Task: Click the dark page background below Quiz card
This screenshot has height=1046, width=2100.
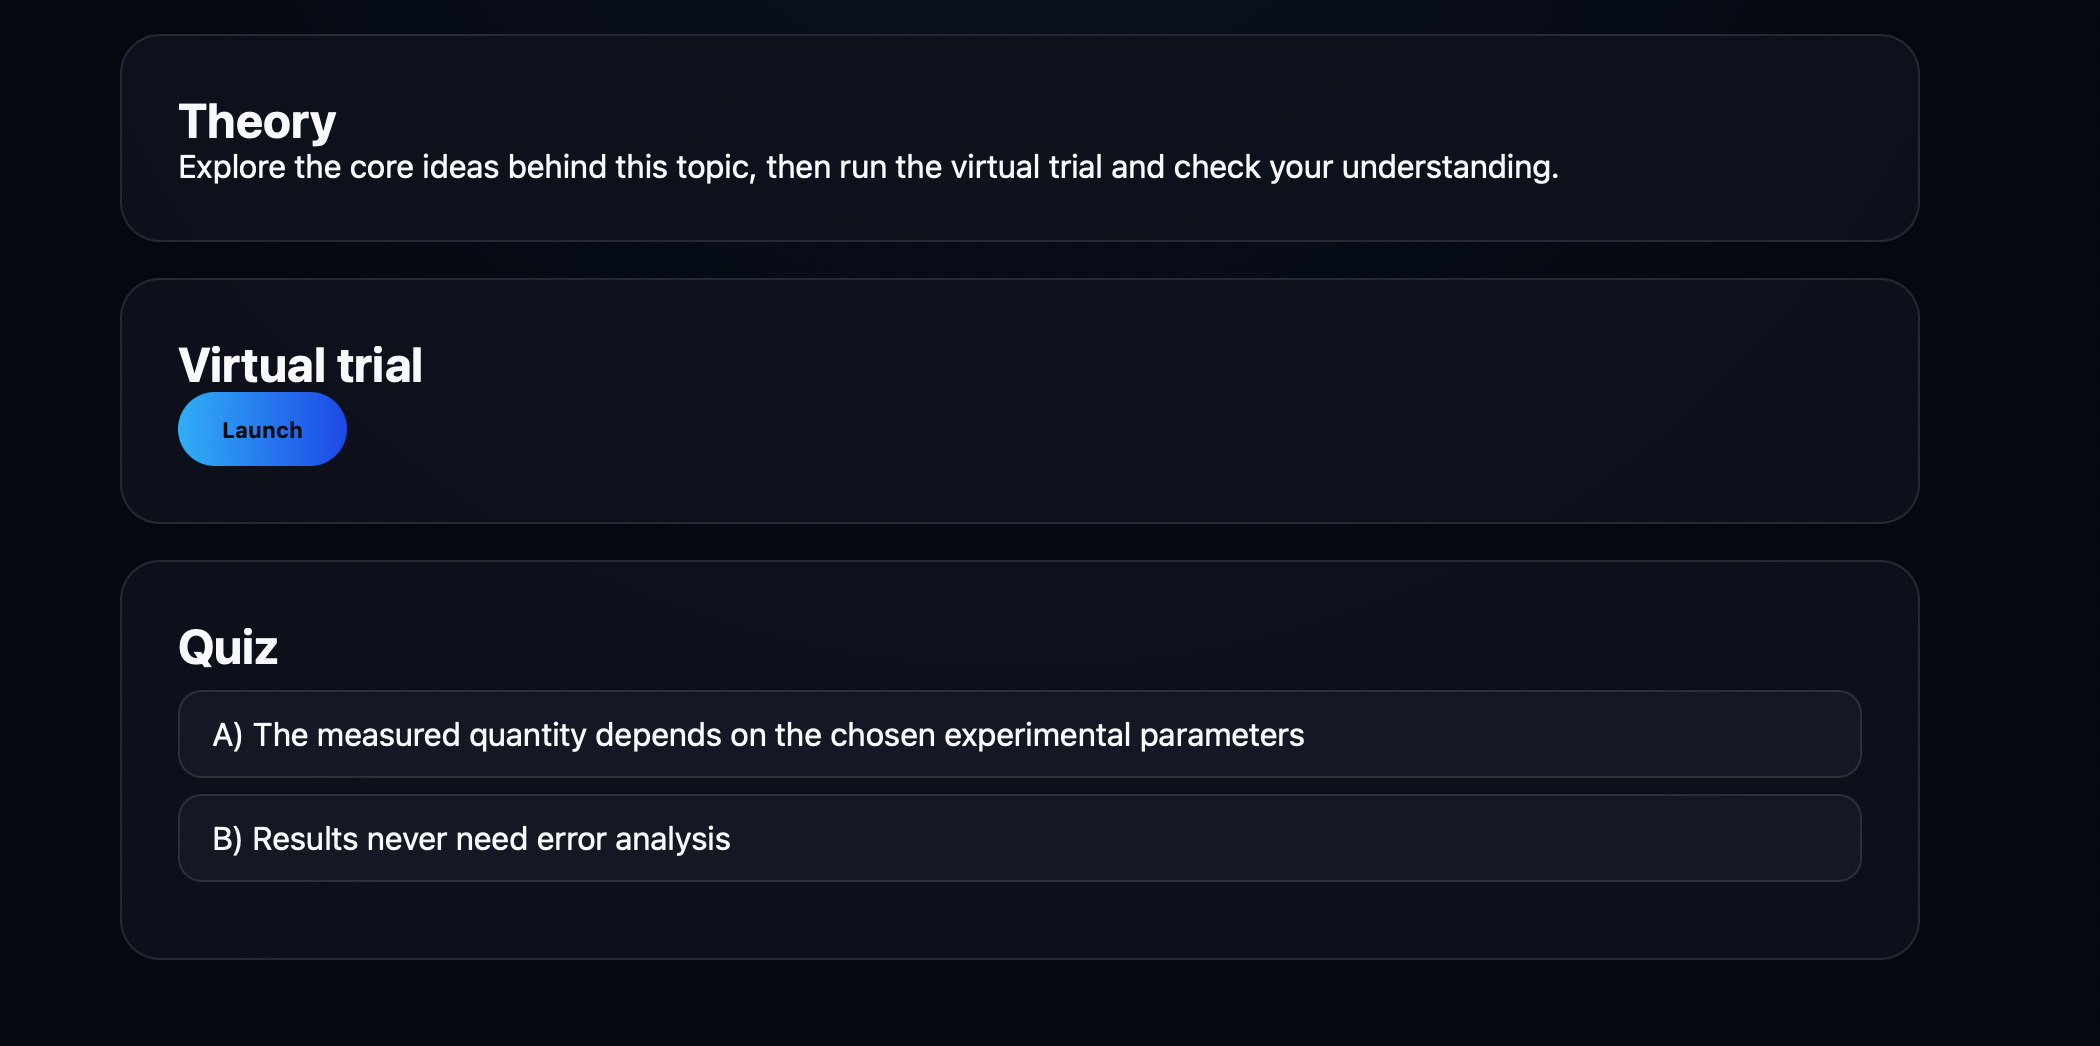Action: pyautogui.click(x=1019, y=1005)
